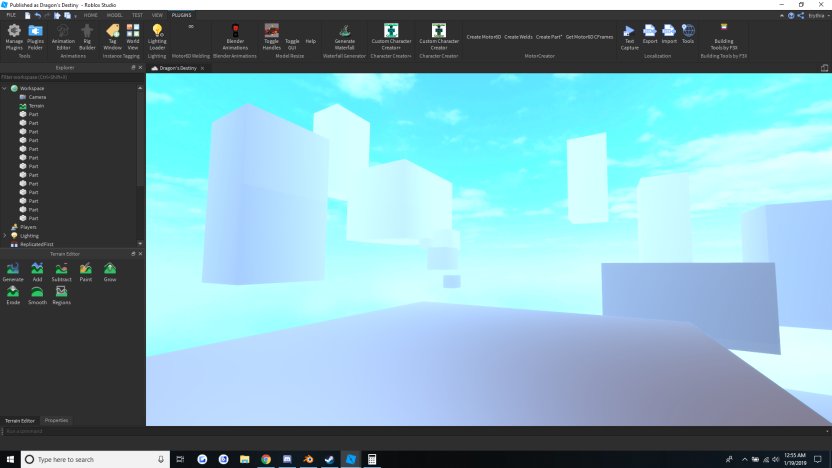Select Players in the Explorer

click(x=28, y=227)
